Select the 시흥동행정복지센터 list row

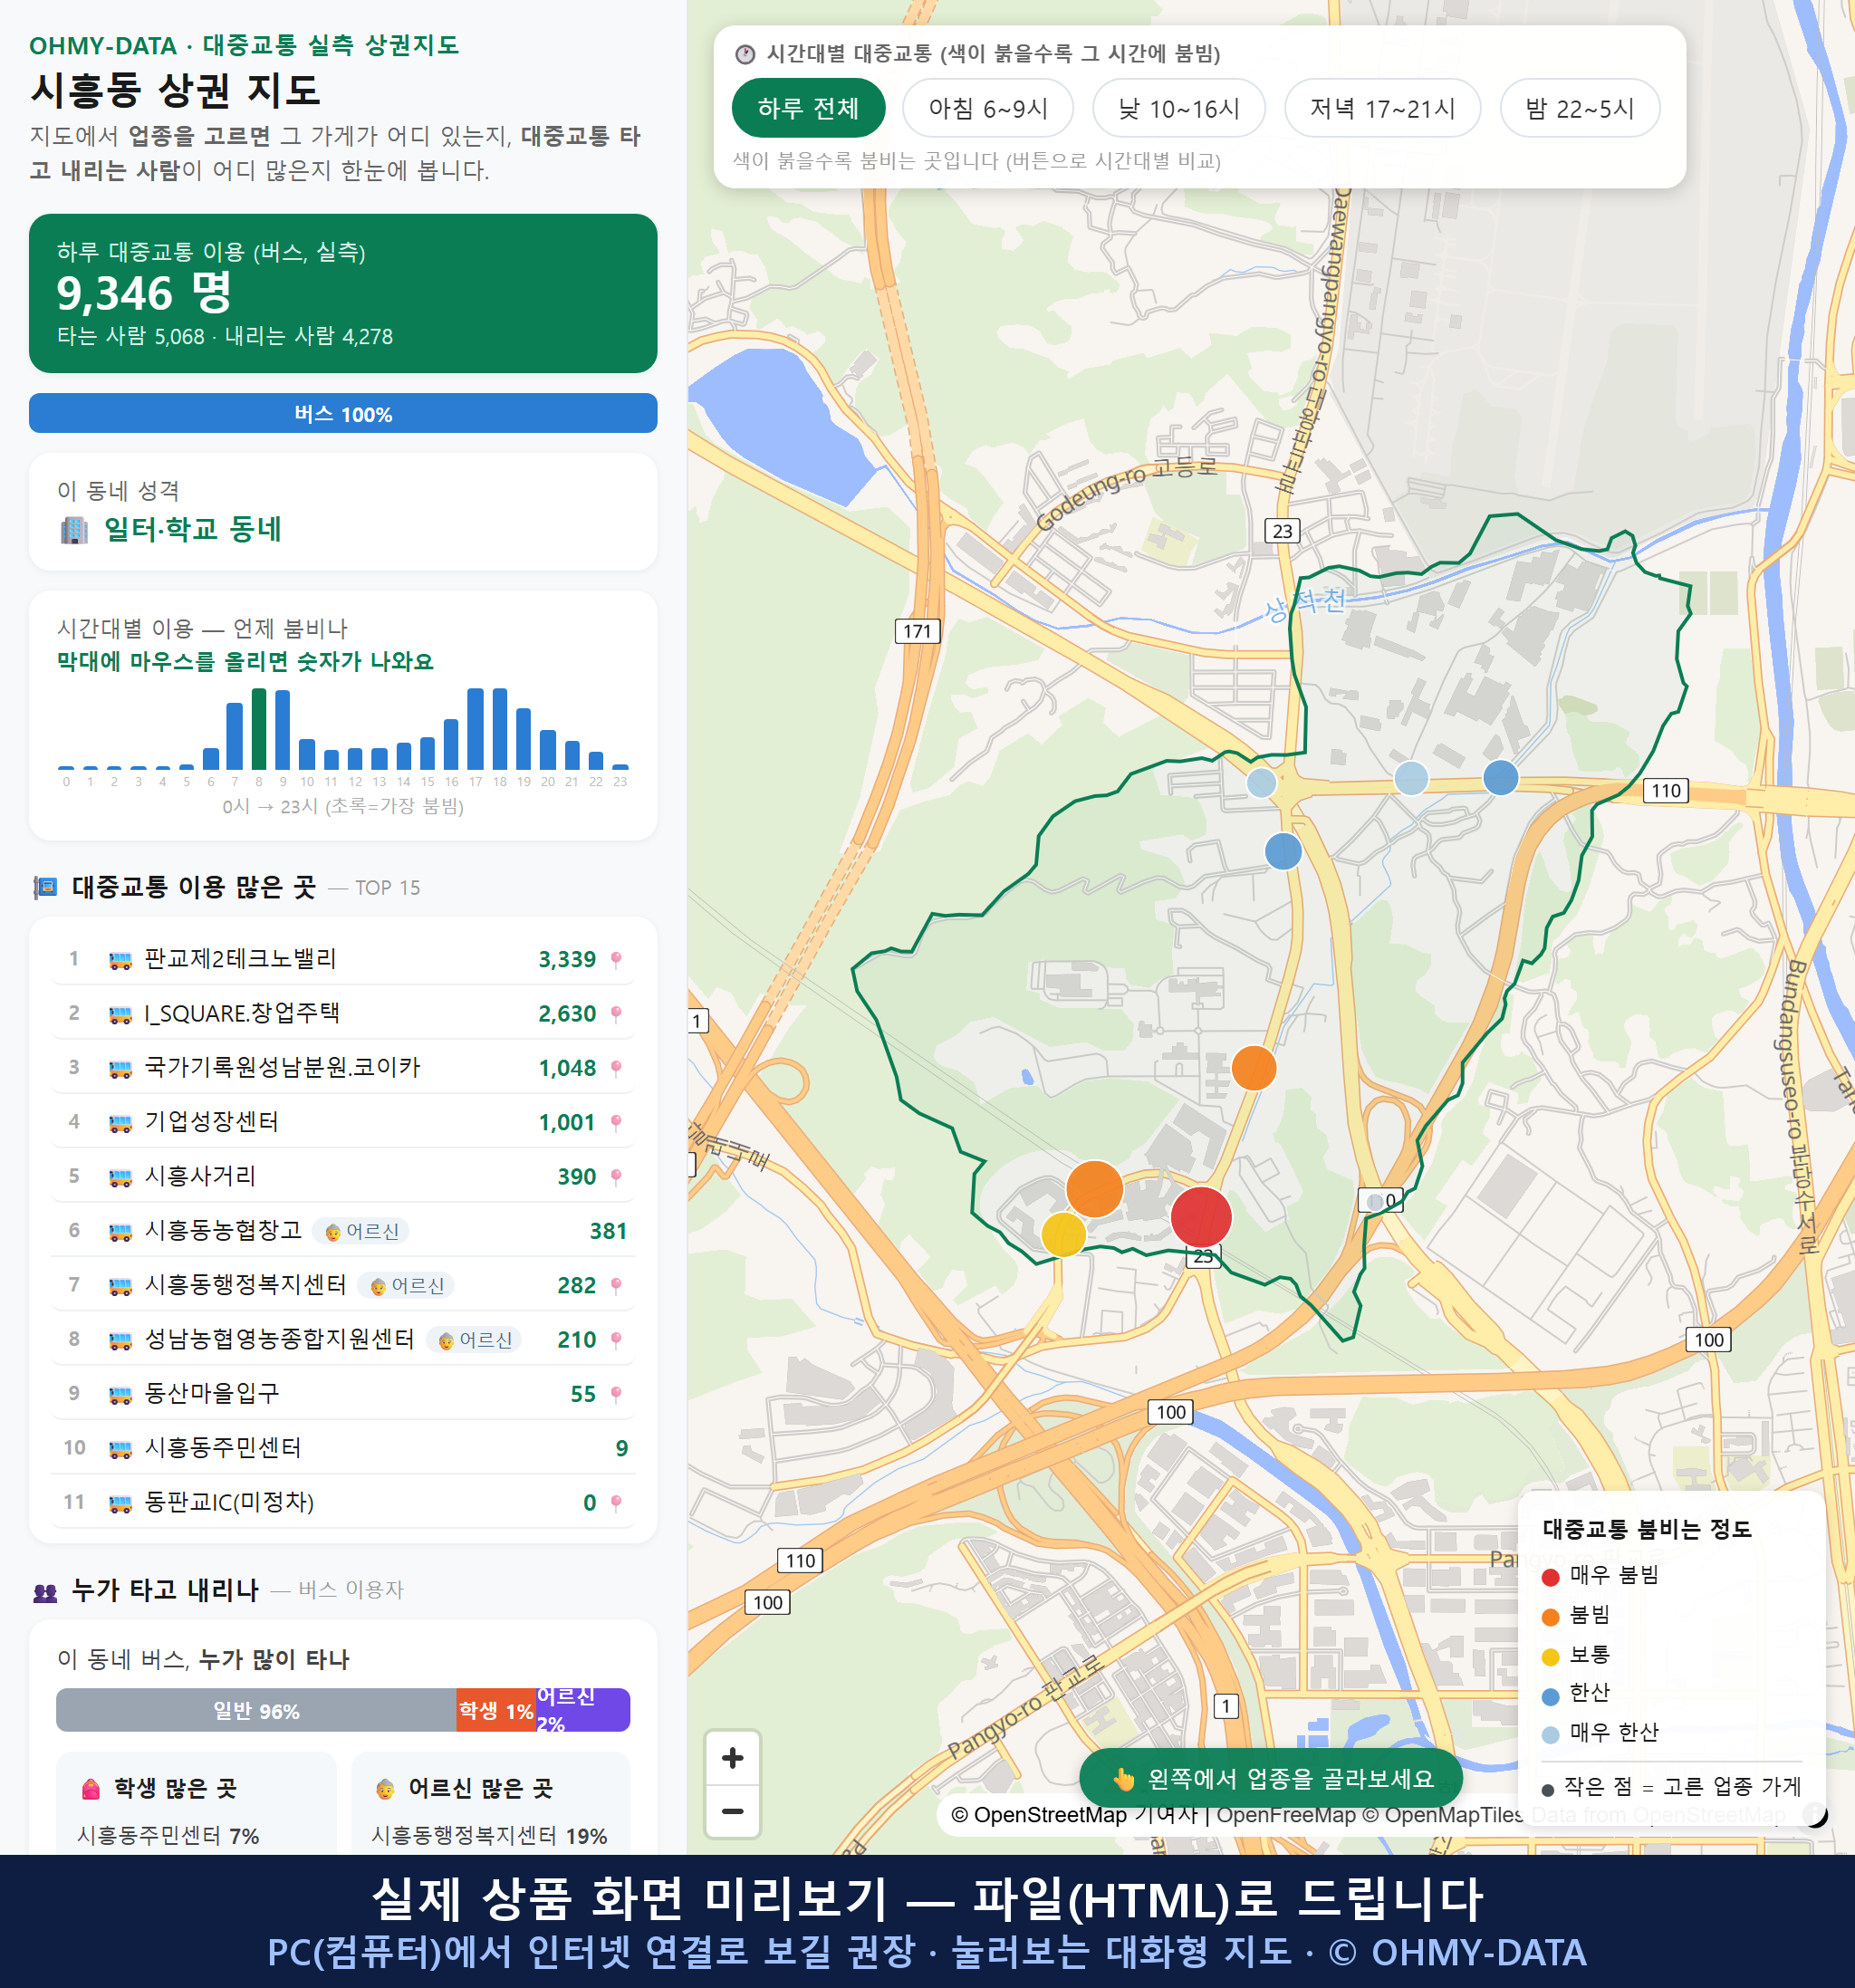pos(343,1284)
